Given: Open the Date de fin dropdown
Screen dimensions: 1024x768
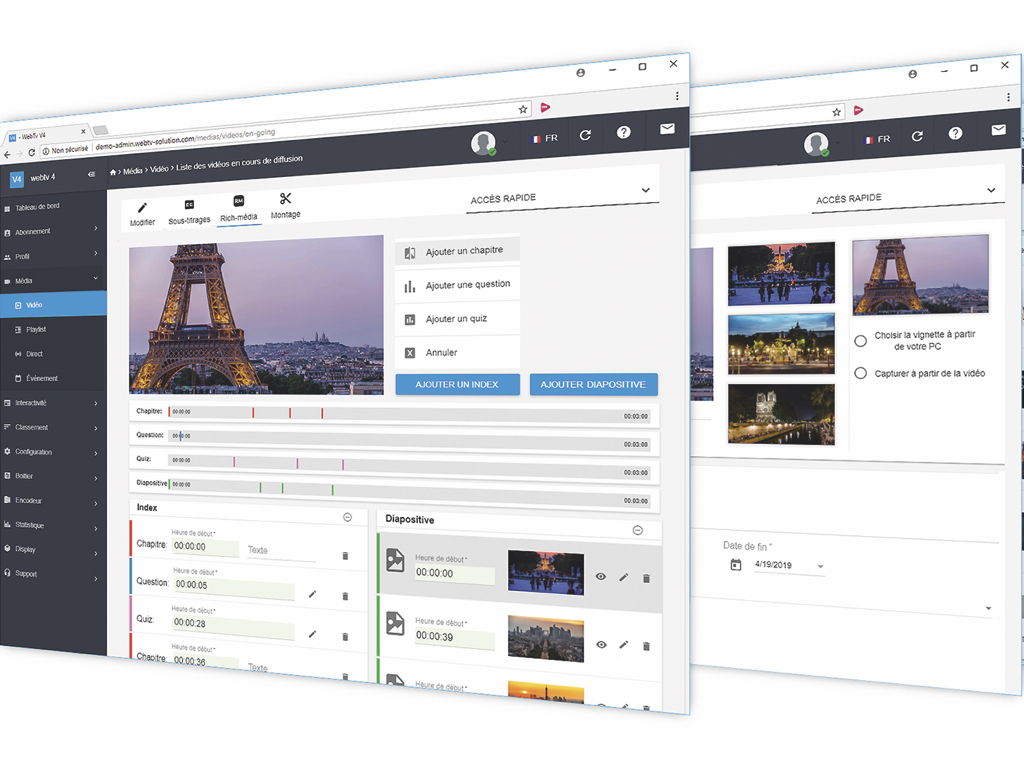Looking at the screenshot, I should click(x=821, y=567).
